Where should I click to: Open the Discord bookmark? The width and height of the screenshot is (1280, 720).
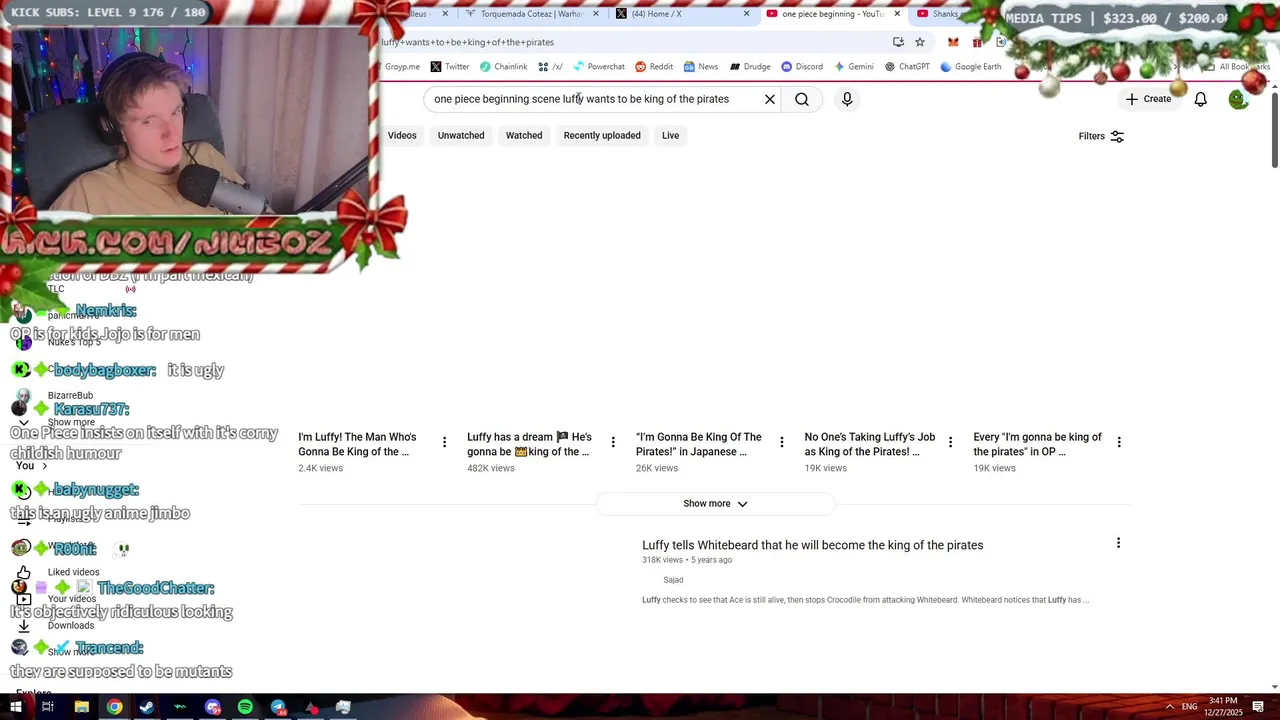802,67
